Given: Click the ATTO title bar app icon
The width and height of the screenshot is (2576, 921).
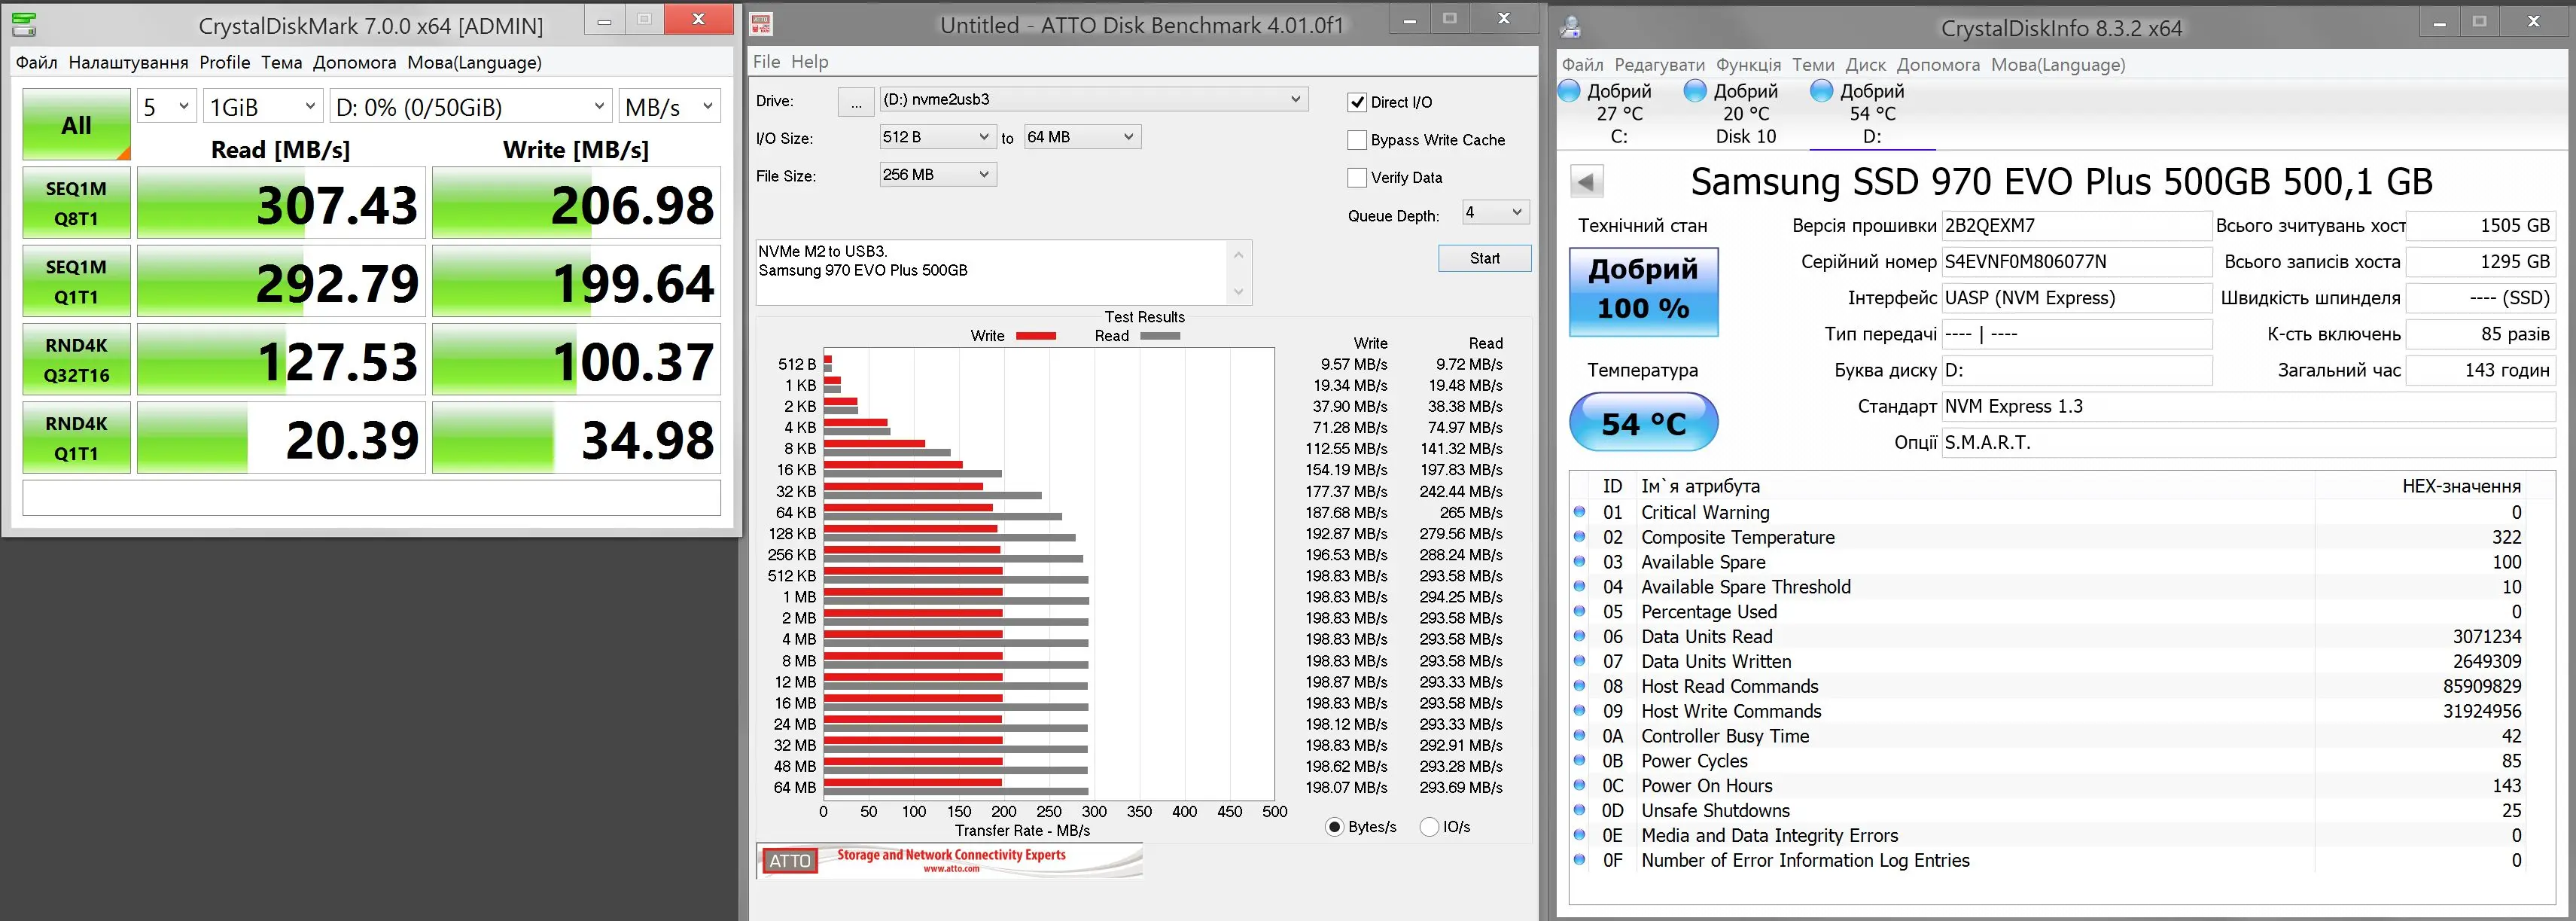Looking at the screenshot, I should [x=761, y=24].
